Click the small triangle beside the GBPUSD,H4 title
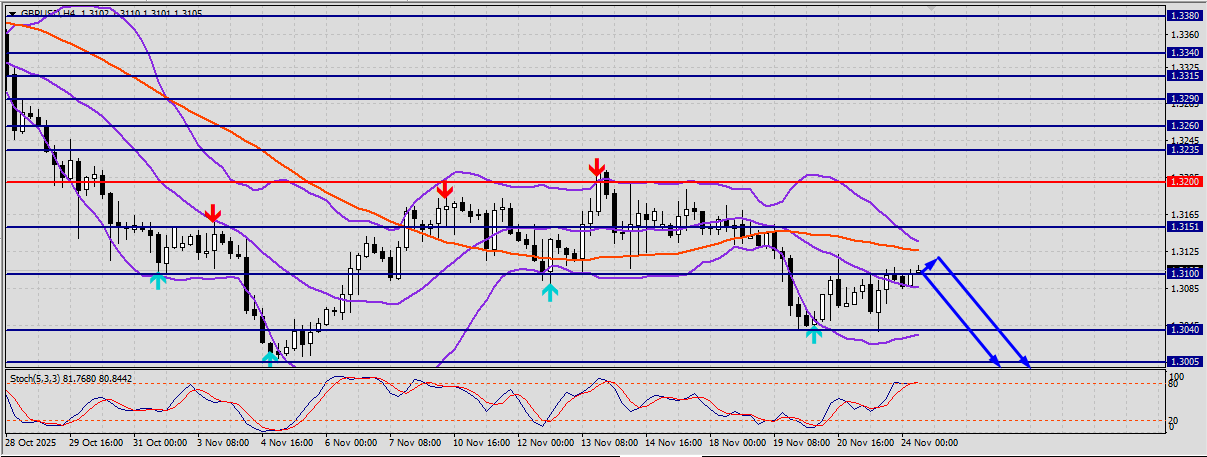The image size is (1207, 457). pos(12,12)
